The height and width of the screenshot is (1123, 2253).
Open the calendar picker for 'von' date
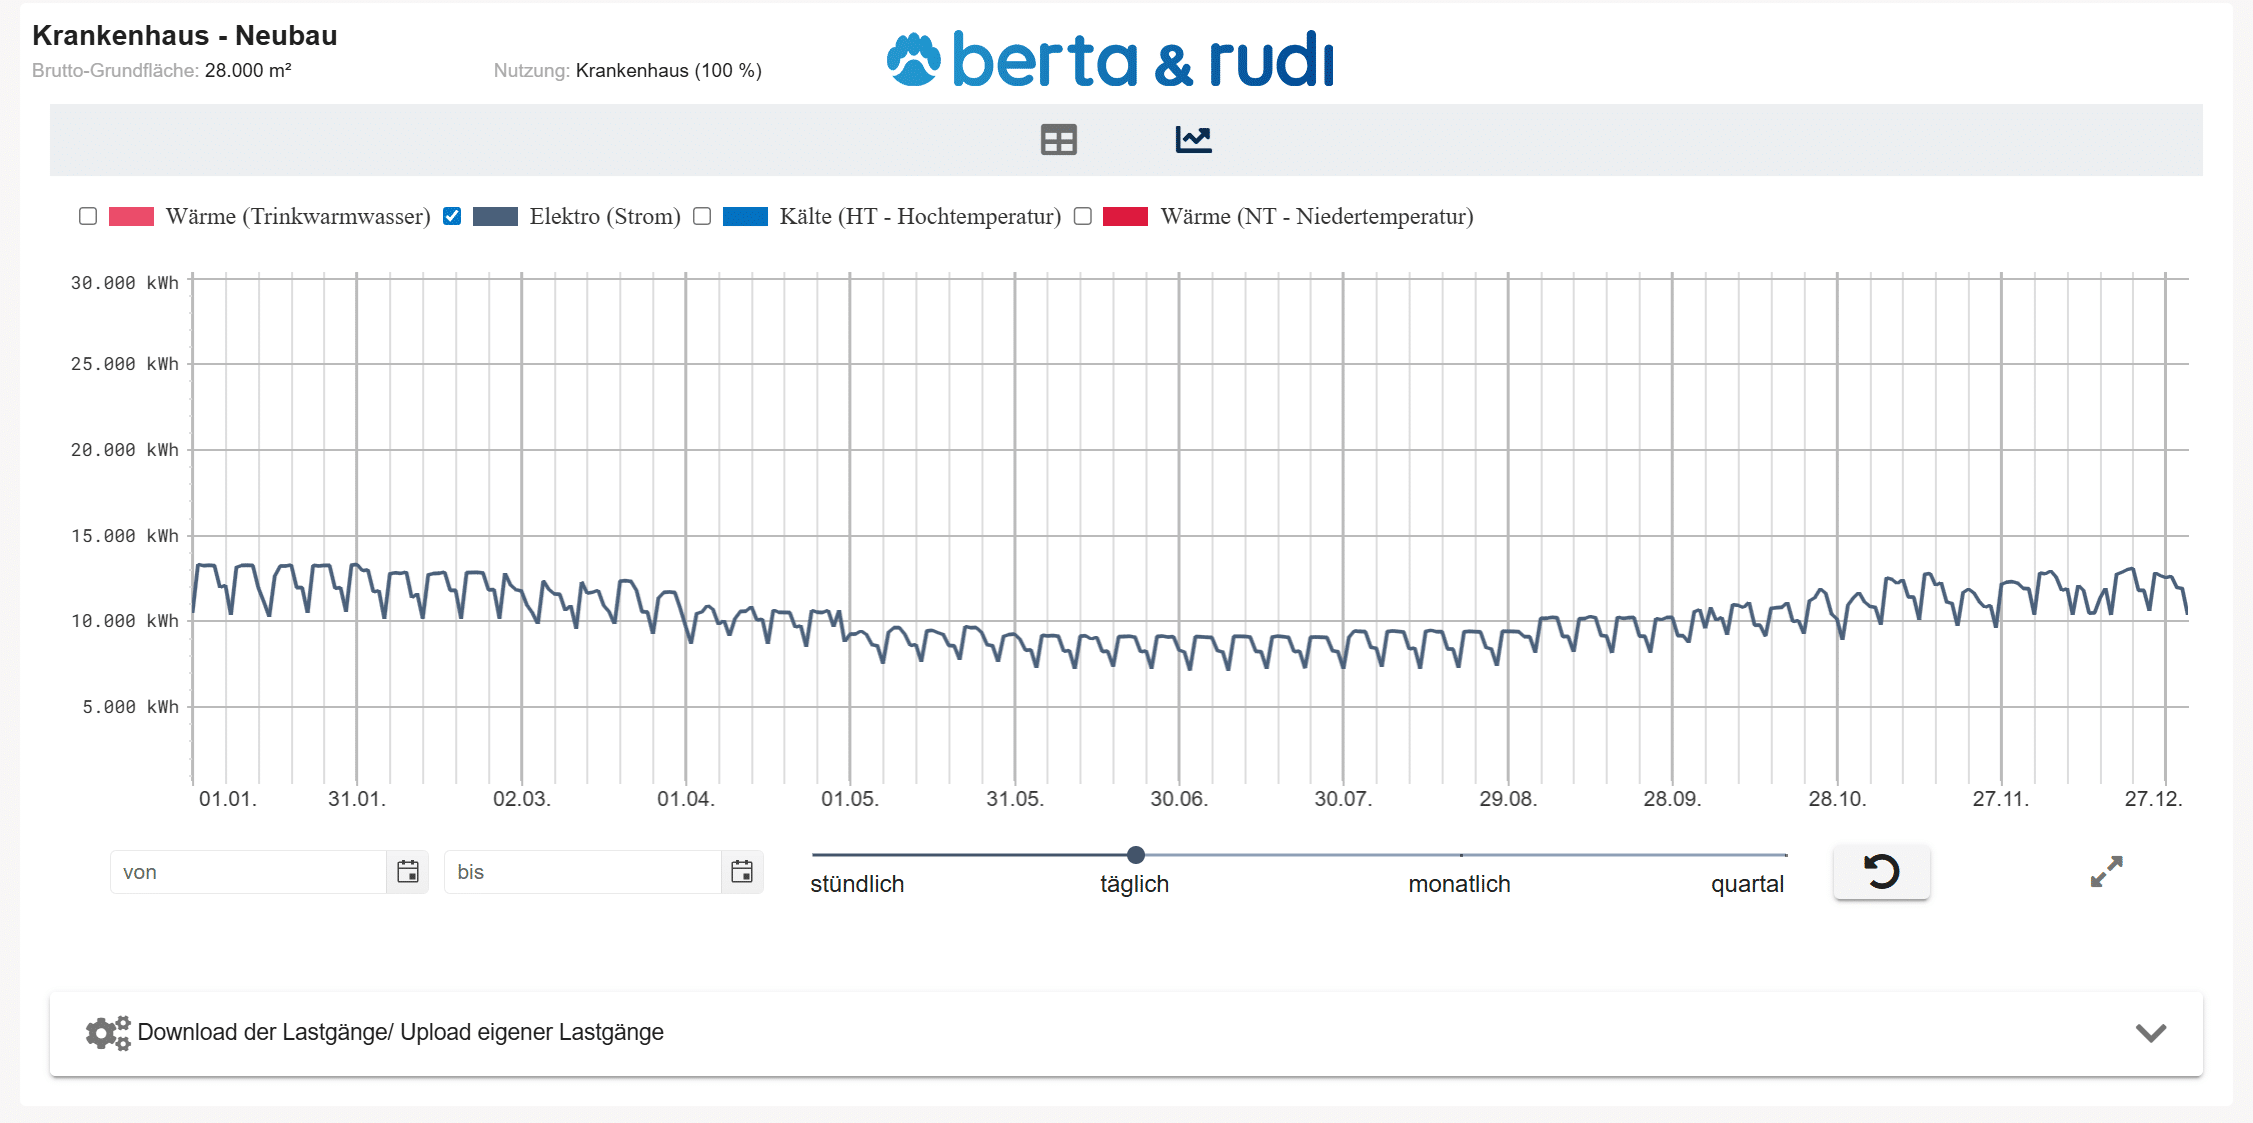[408, 872]
